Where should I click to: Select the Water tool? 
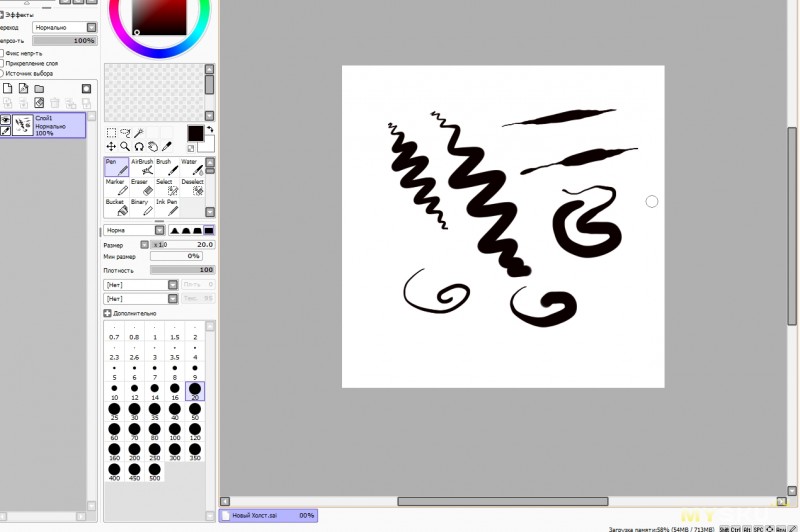pos(192,167)
